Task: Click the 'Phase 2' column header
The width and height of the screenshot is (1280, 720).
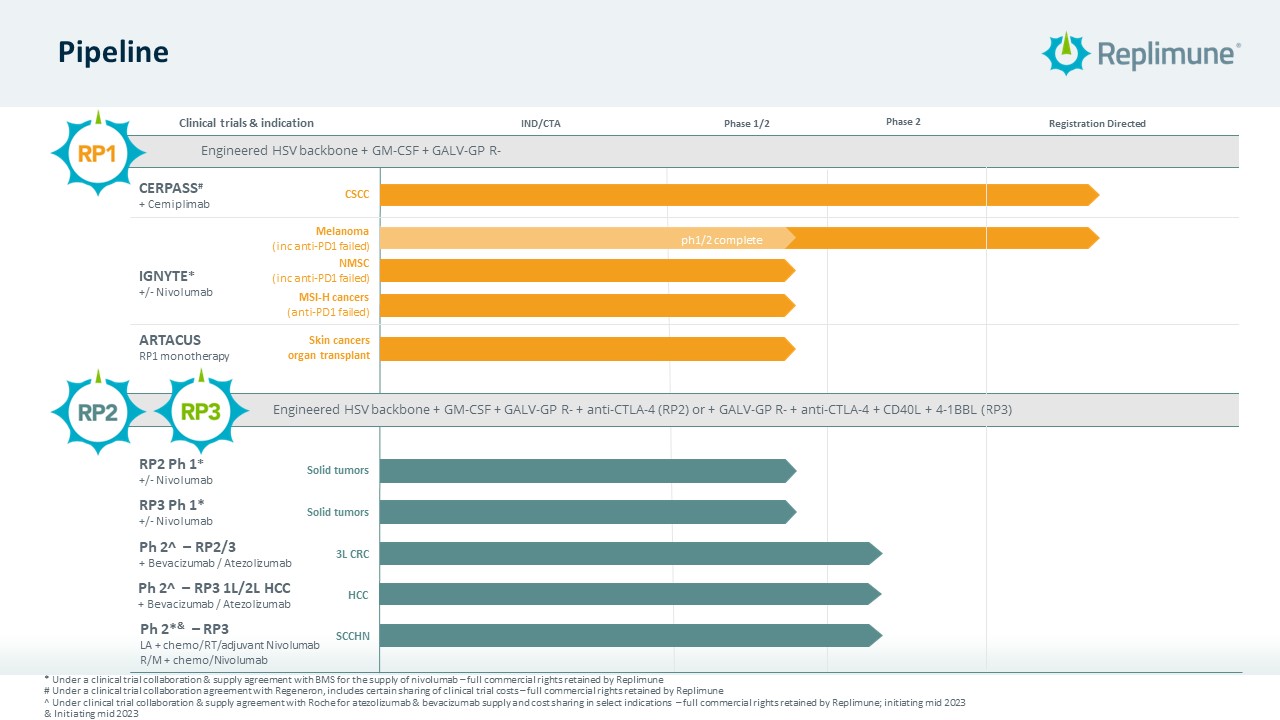Action: click(903, 122)
